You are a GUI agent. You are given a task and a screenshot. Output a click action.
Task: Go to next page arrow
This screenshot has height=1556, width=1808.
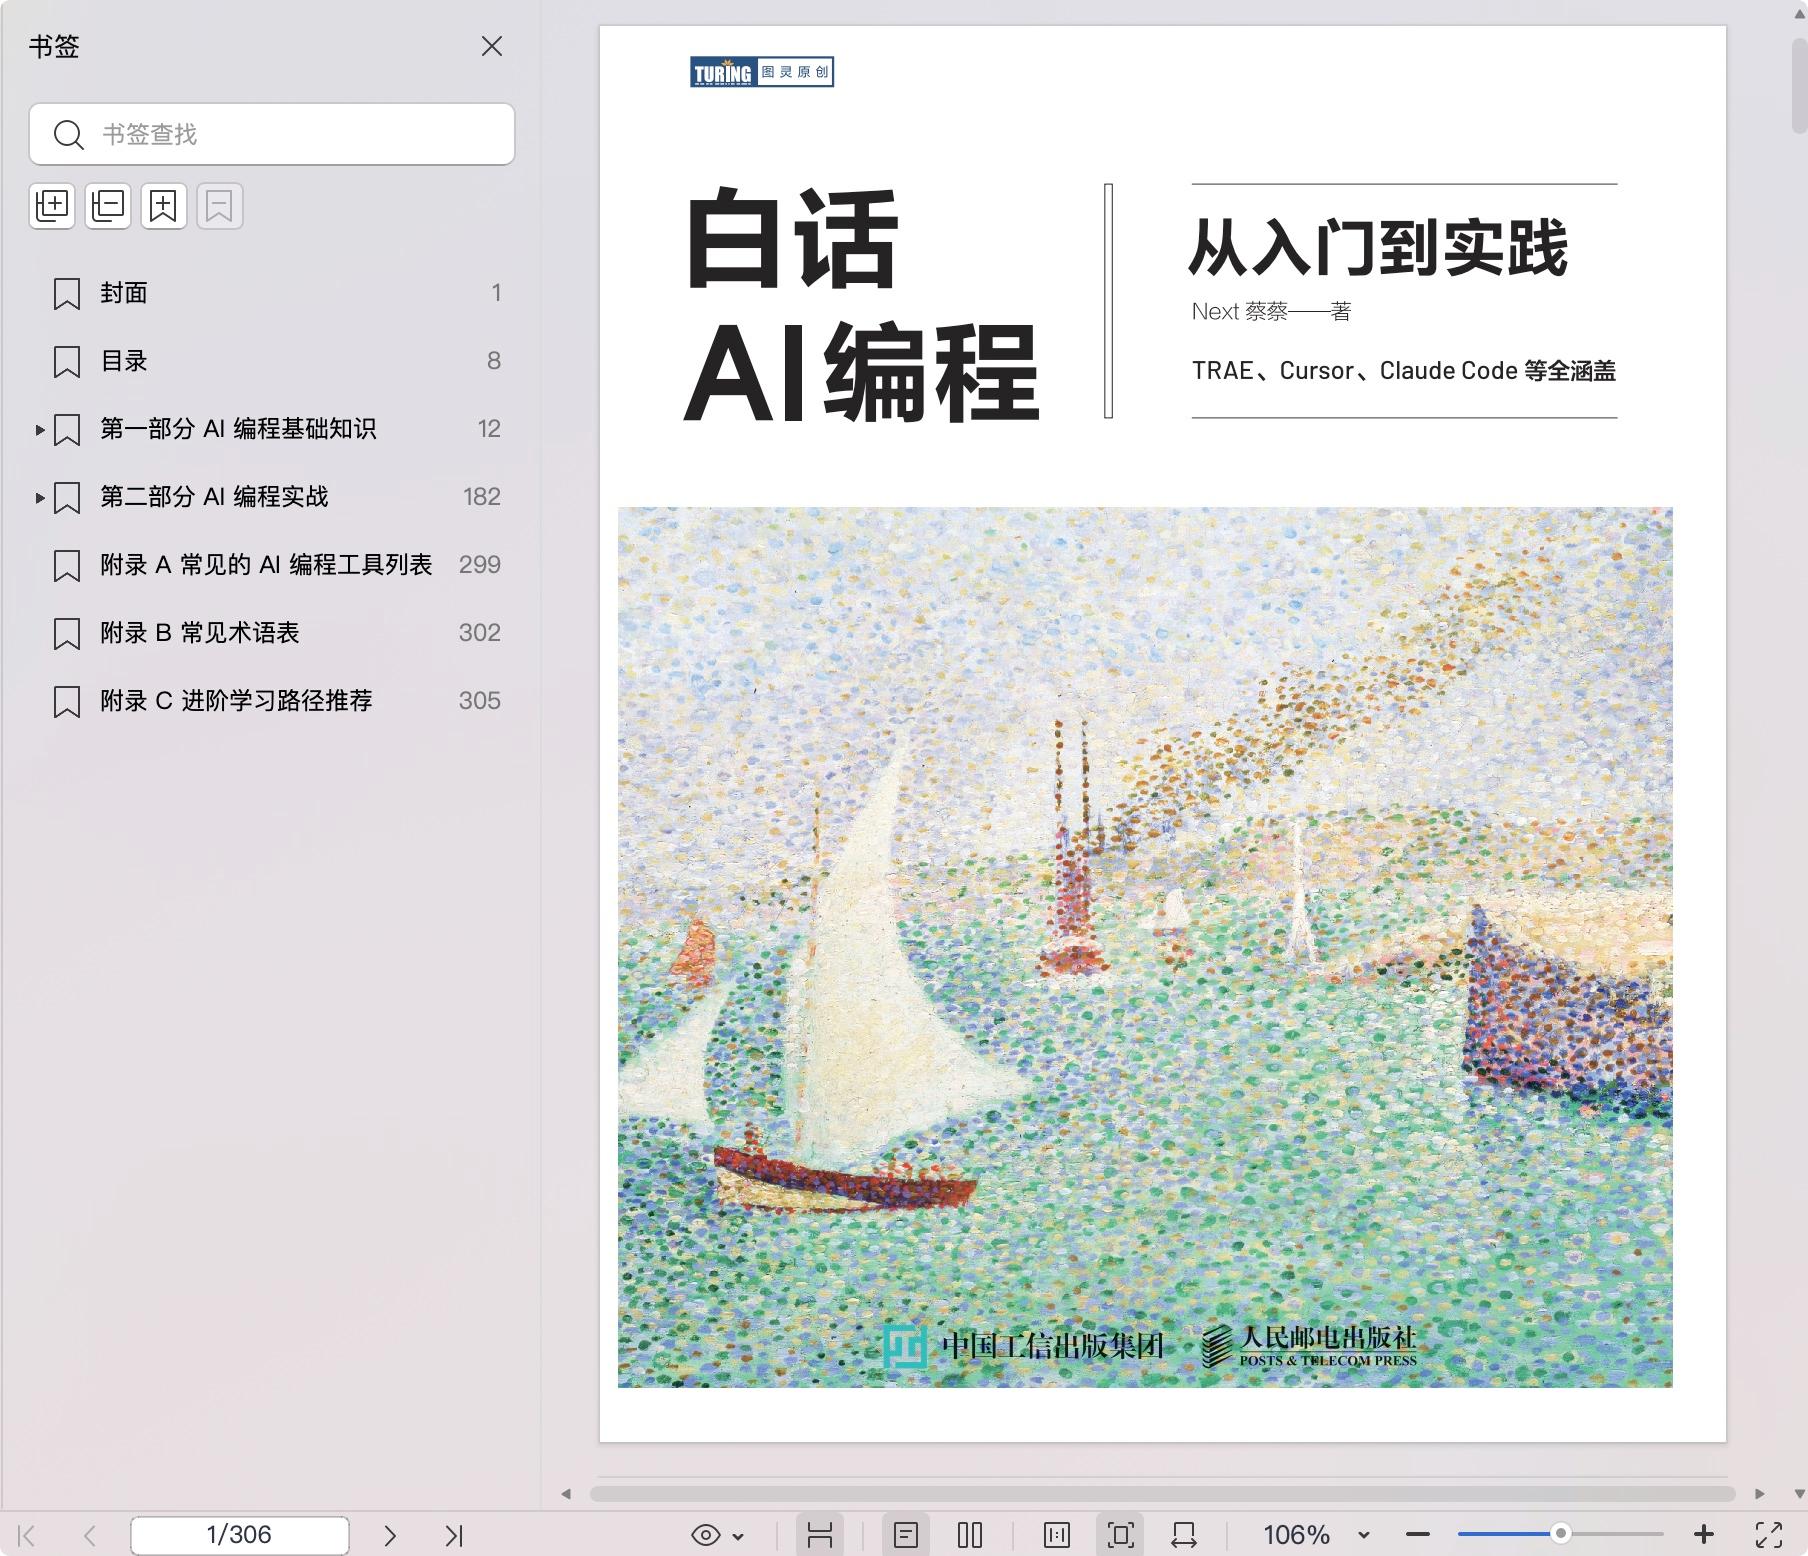tap(390, 1535)
